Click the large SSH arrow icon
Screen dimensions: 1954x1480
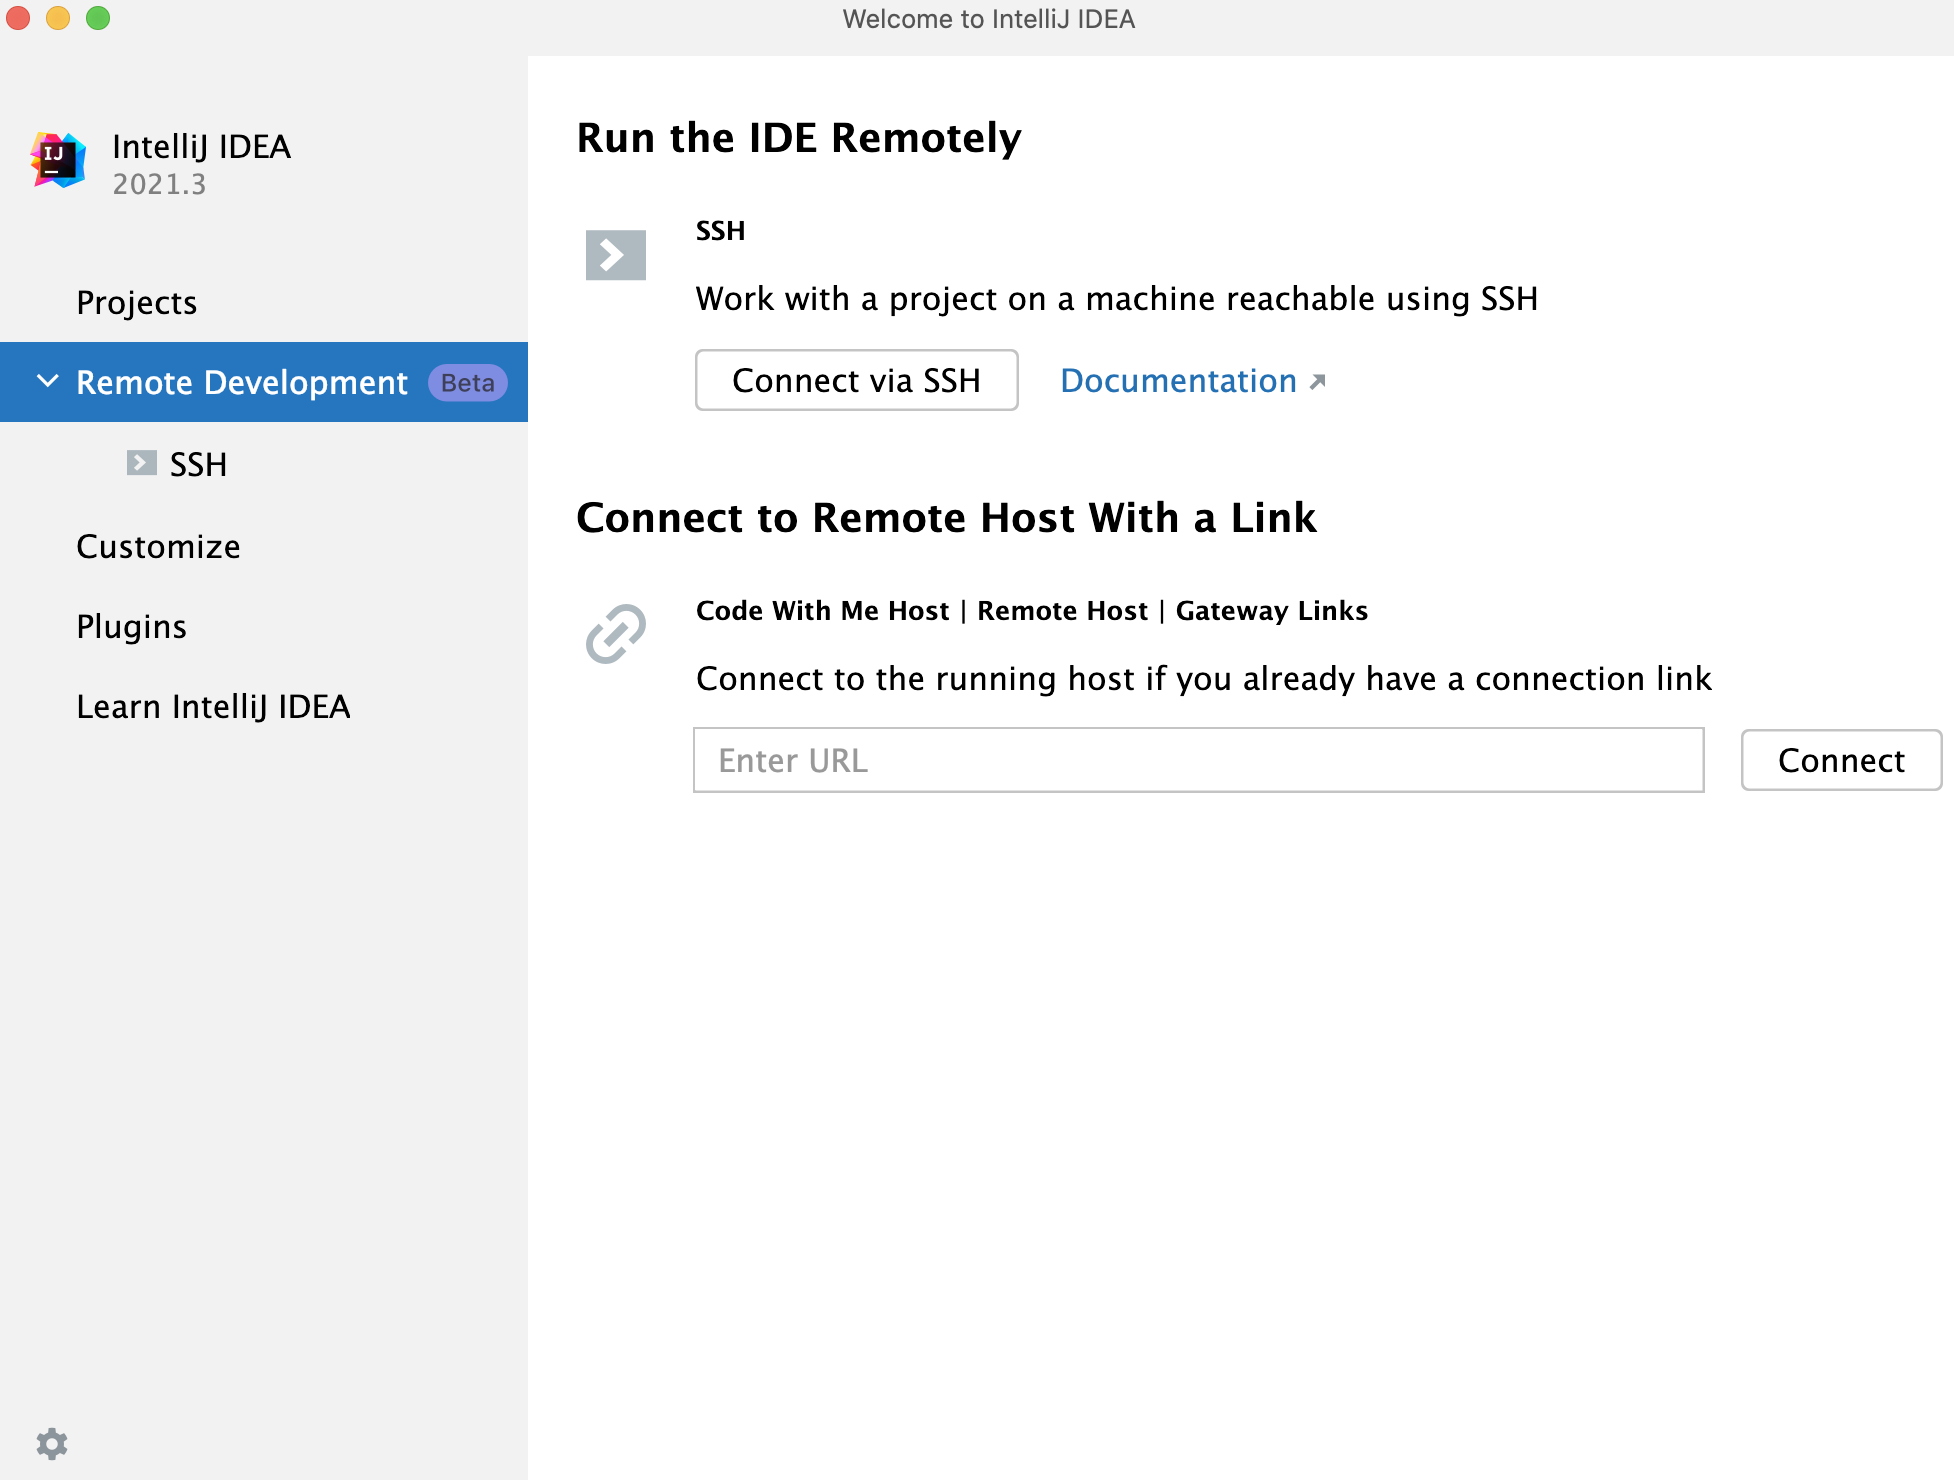tap(615, 255)
